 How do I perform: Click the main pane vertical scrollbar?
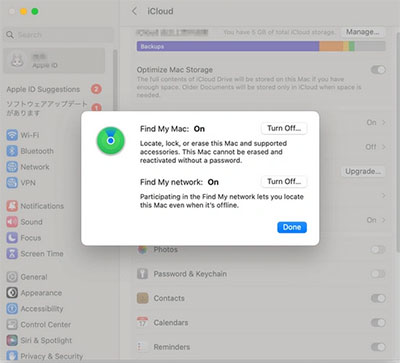tap(397, 142)
